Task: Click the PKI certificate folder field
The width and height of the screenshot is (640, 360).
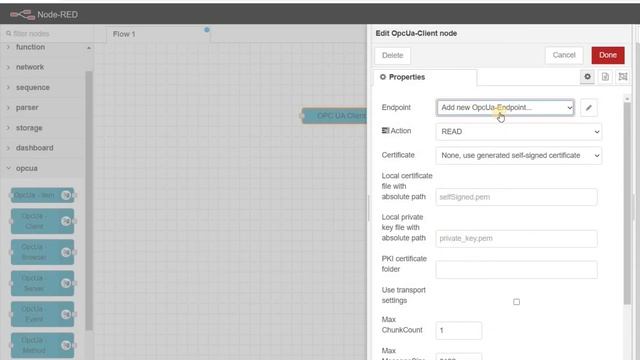Action: [516, 270]
